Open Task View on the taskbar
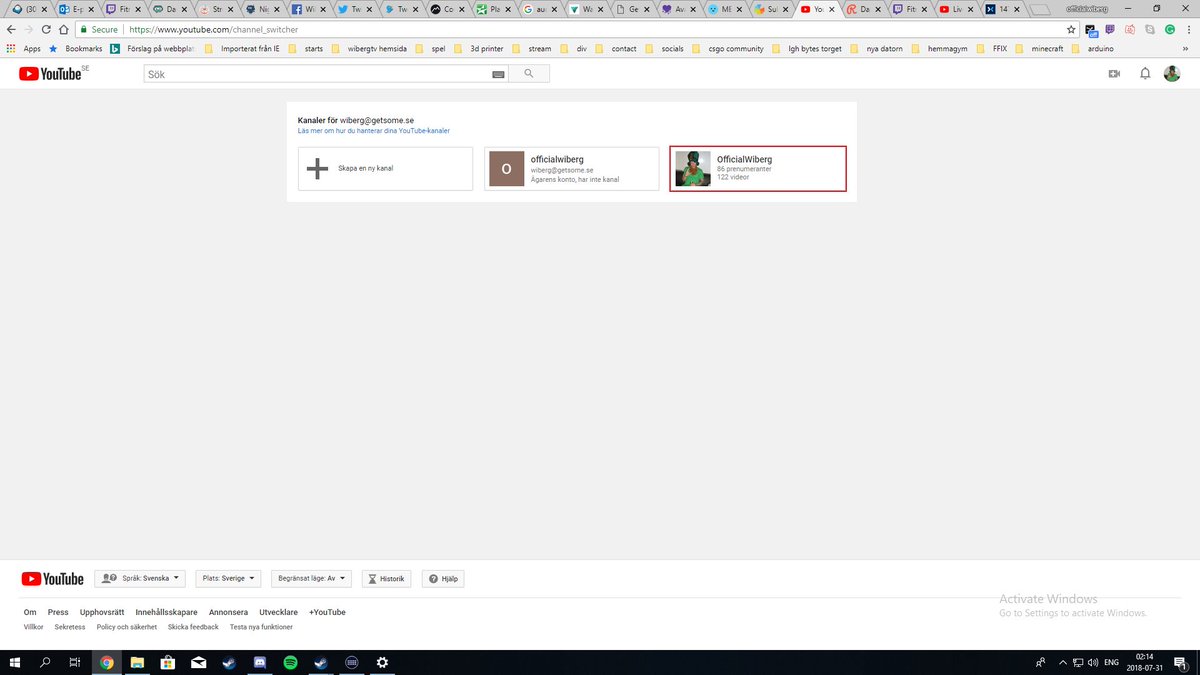Viewport: 1200px width, 675px height. (75, 662)
